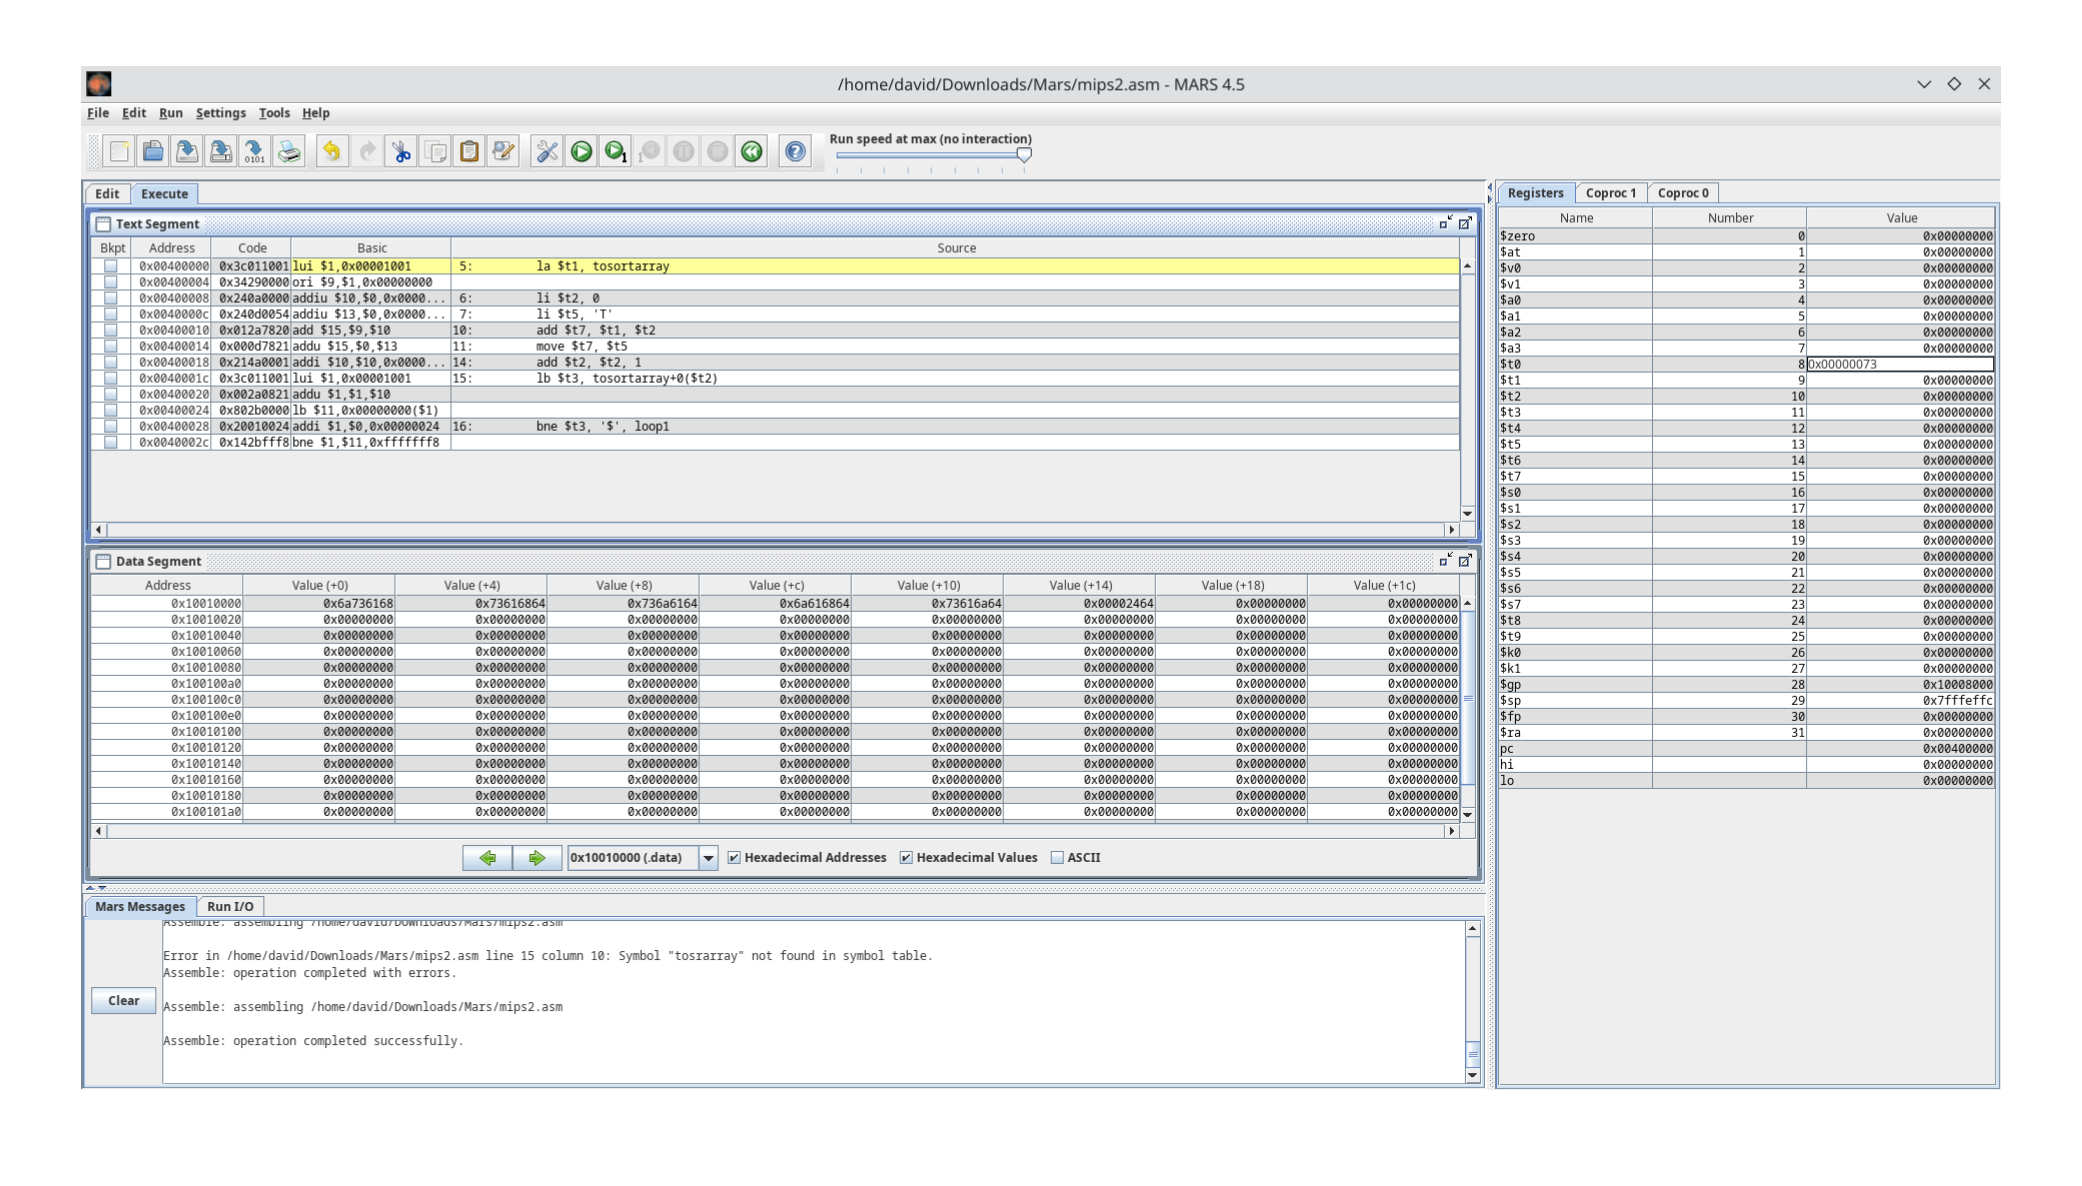The image size is (2082, 1186).
Task: Click the Run One Step icon
Action: (x=614, y=153)
